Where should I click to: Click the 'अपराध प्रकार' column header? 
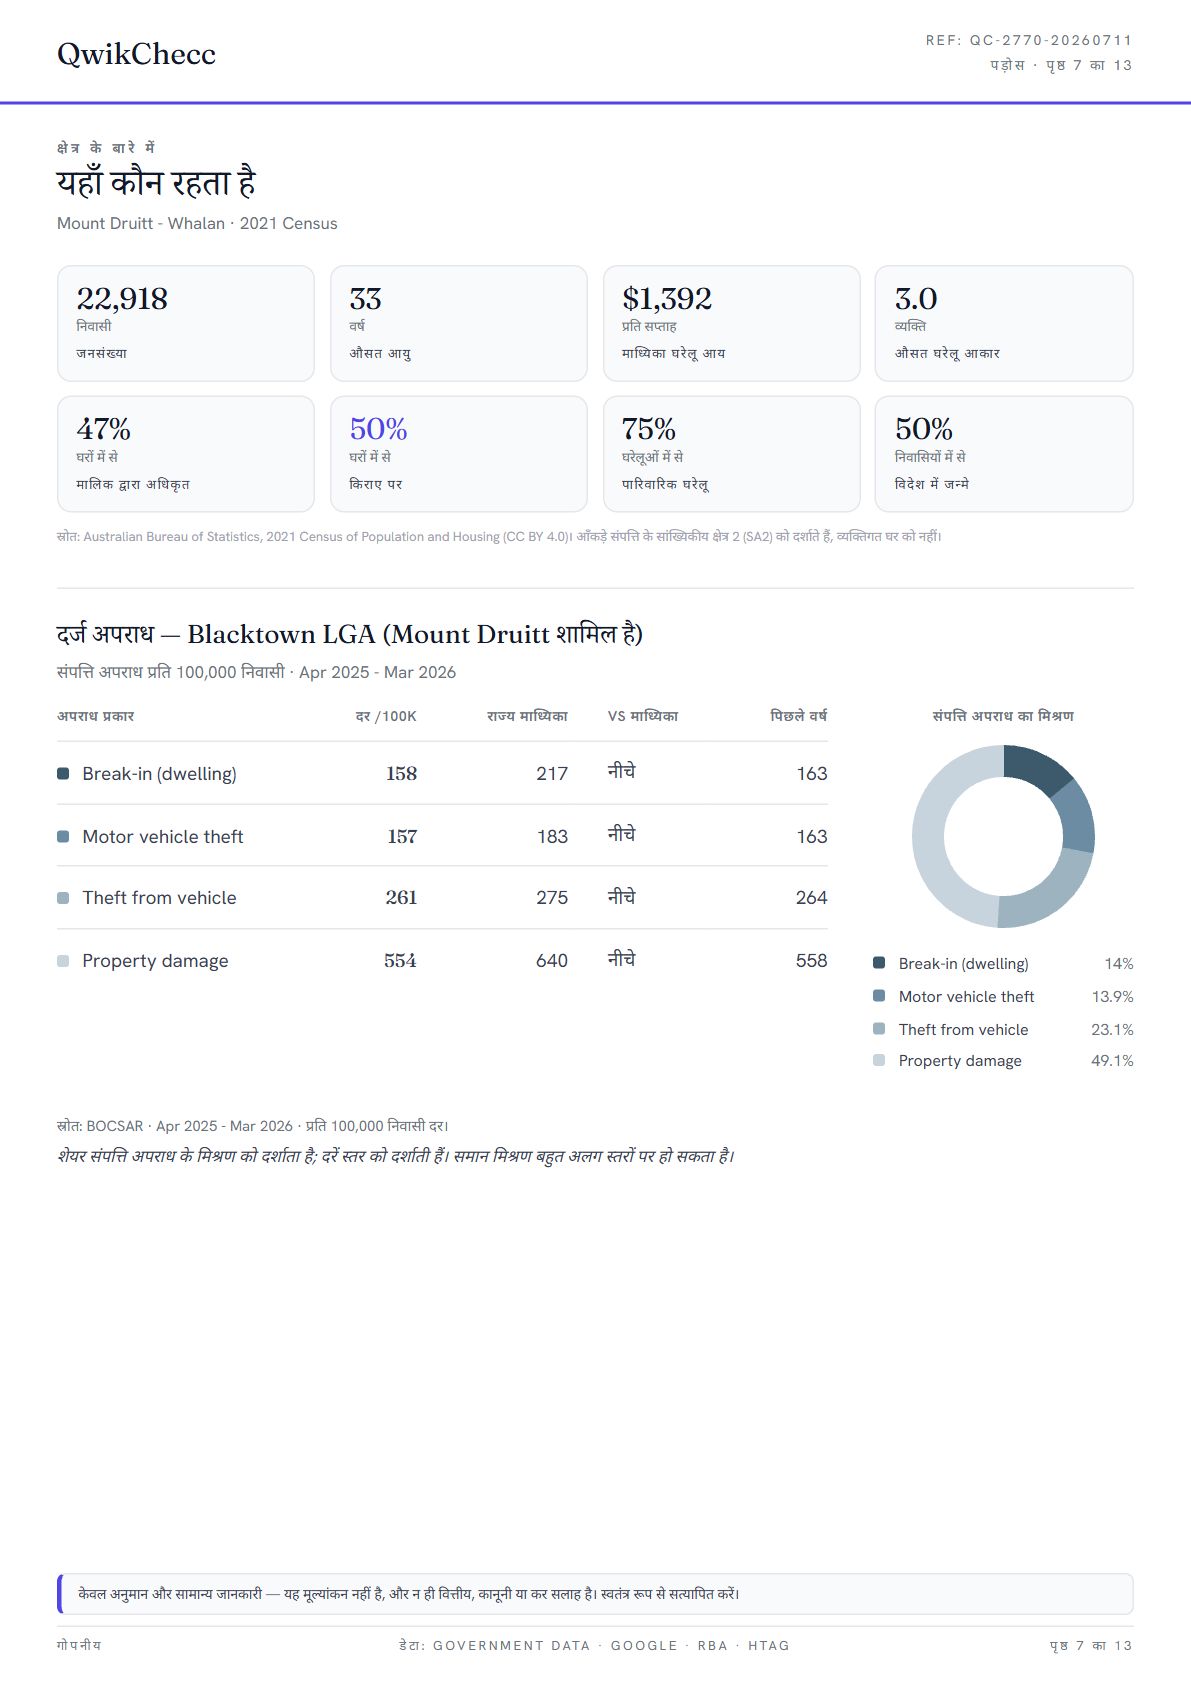tap(96, 716)
